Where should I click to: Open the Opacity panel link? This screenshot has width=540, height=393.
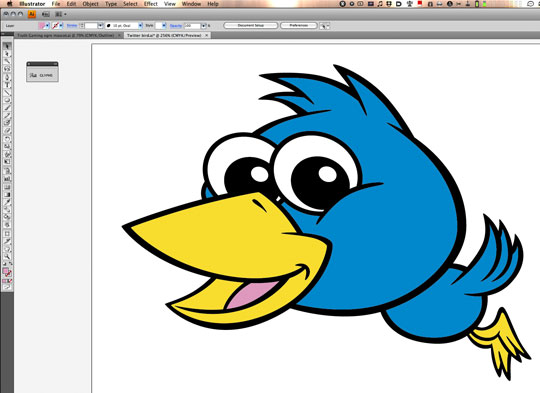pos(176,25)
